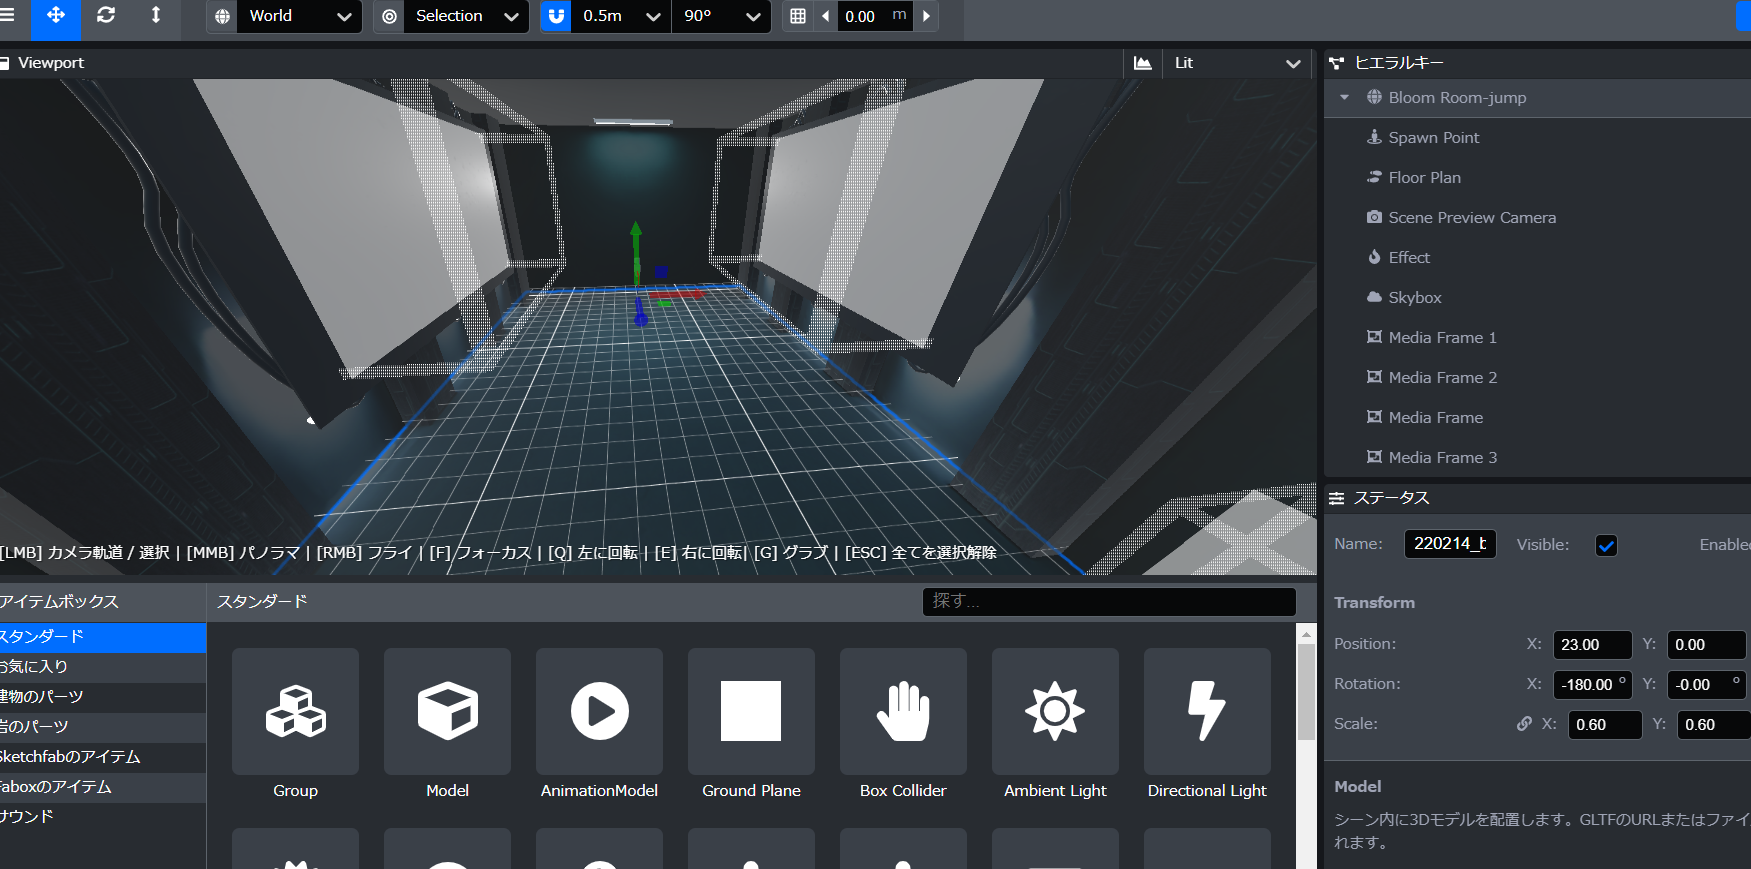
Task: Add a Box Collider item
Action: [x=903, y=712]
